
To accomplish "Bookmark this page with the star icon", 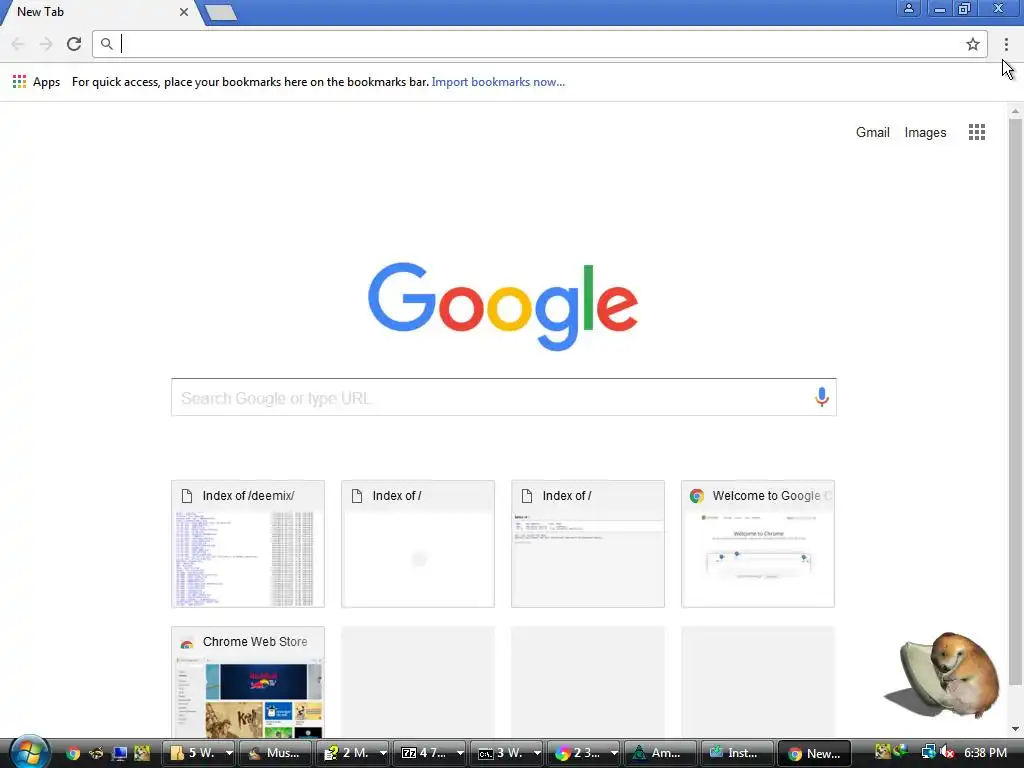I will pyautogui.click(x=973, y=44).
